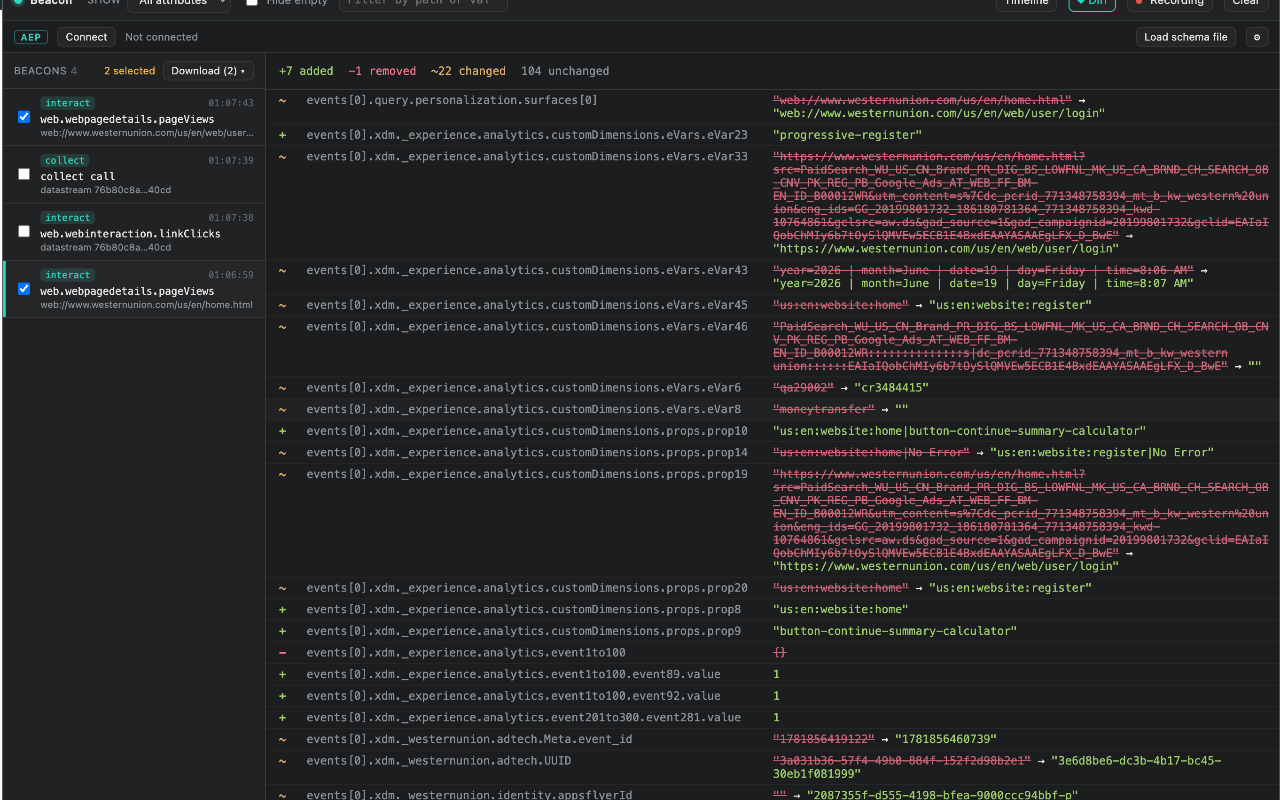Click the Not connected status text

coord(161,37)
